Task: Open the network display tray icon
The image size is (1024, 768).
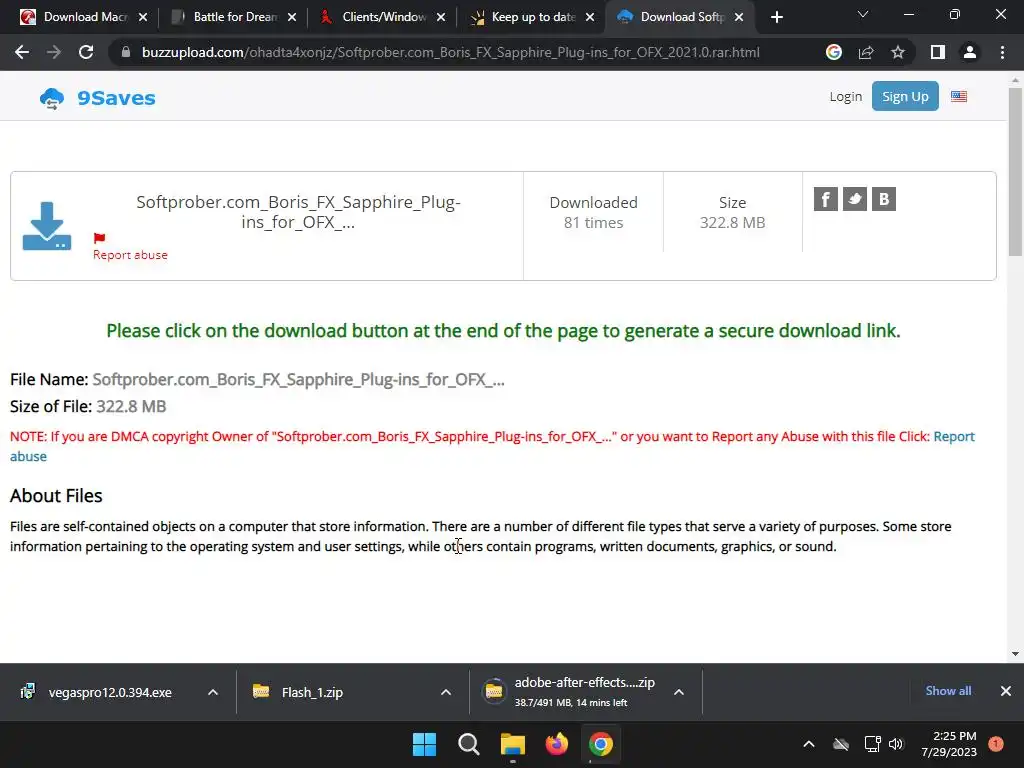Action: click(872, 744)
